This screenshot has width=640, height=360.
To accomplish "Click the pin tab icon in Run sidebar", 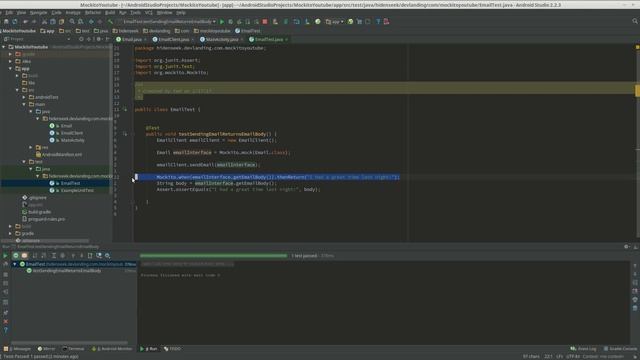I will [x=5, y=313].
